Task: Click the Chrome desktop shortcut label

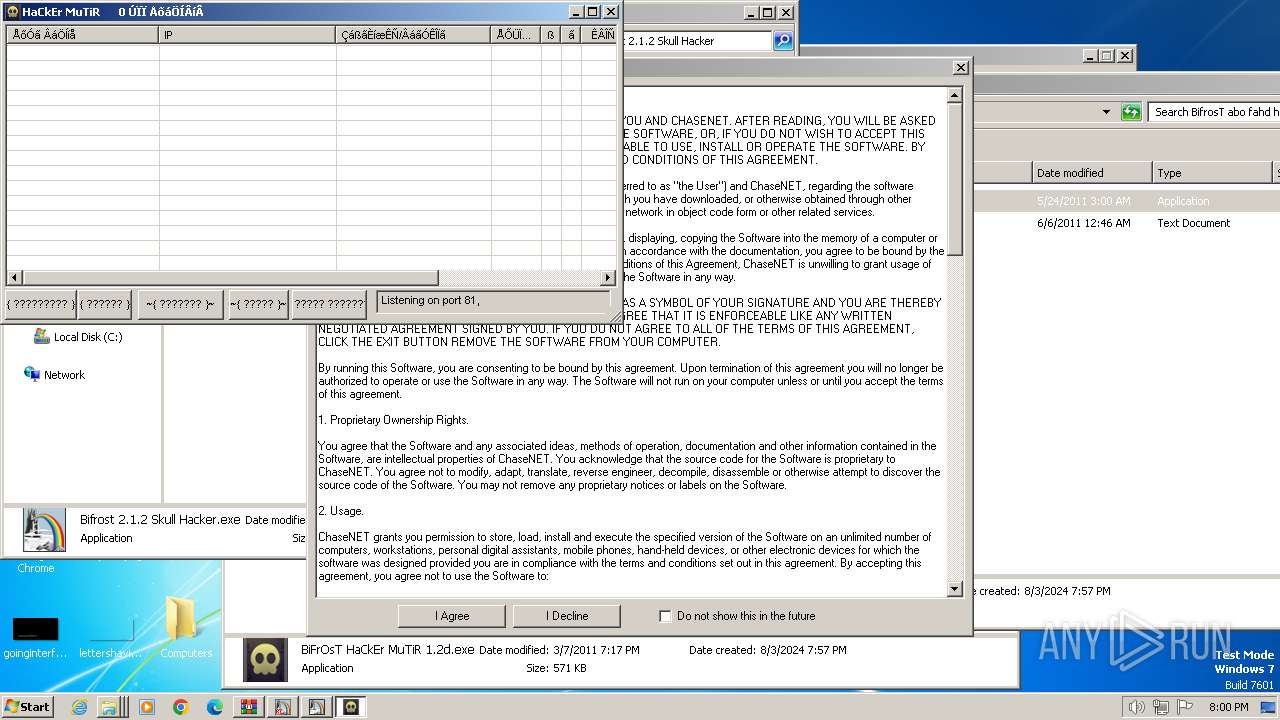Action: [36, 568]
